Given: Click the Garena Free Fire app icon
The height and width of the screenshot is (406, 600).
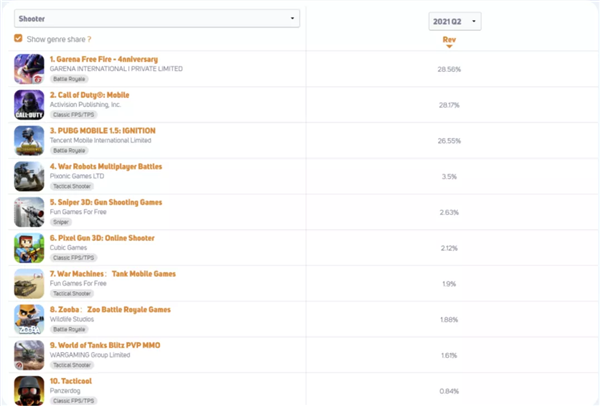Looking at the screenshot, I should click(x=29, y=69).
